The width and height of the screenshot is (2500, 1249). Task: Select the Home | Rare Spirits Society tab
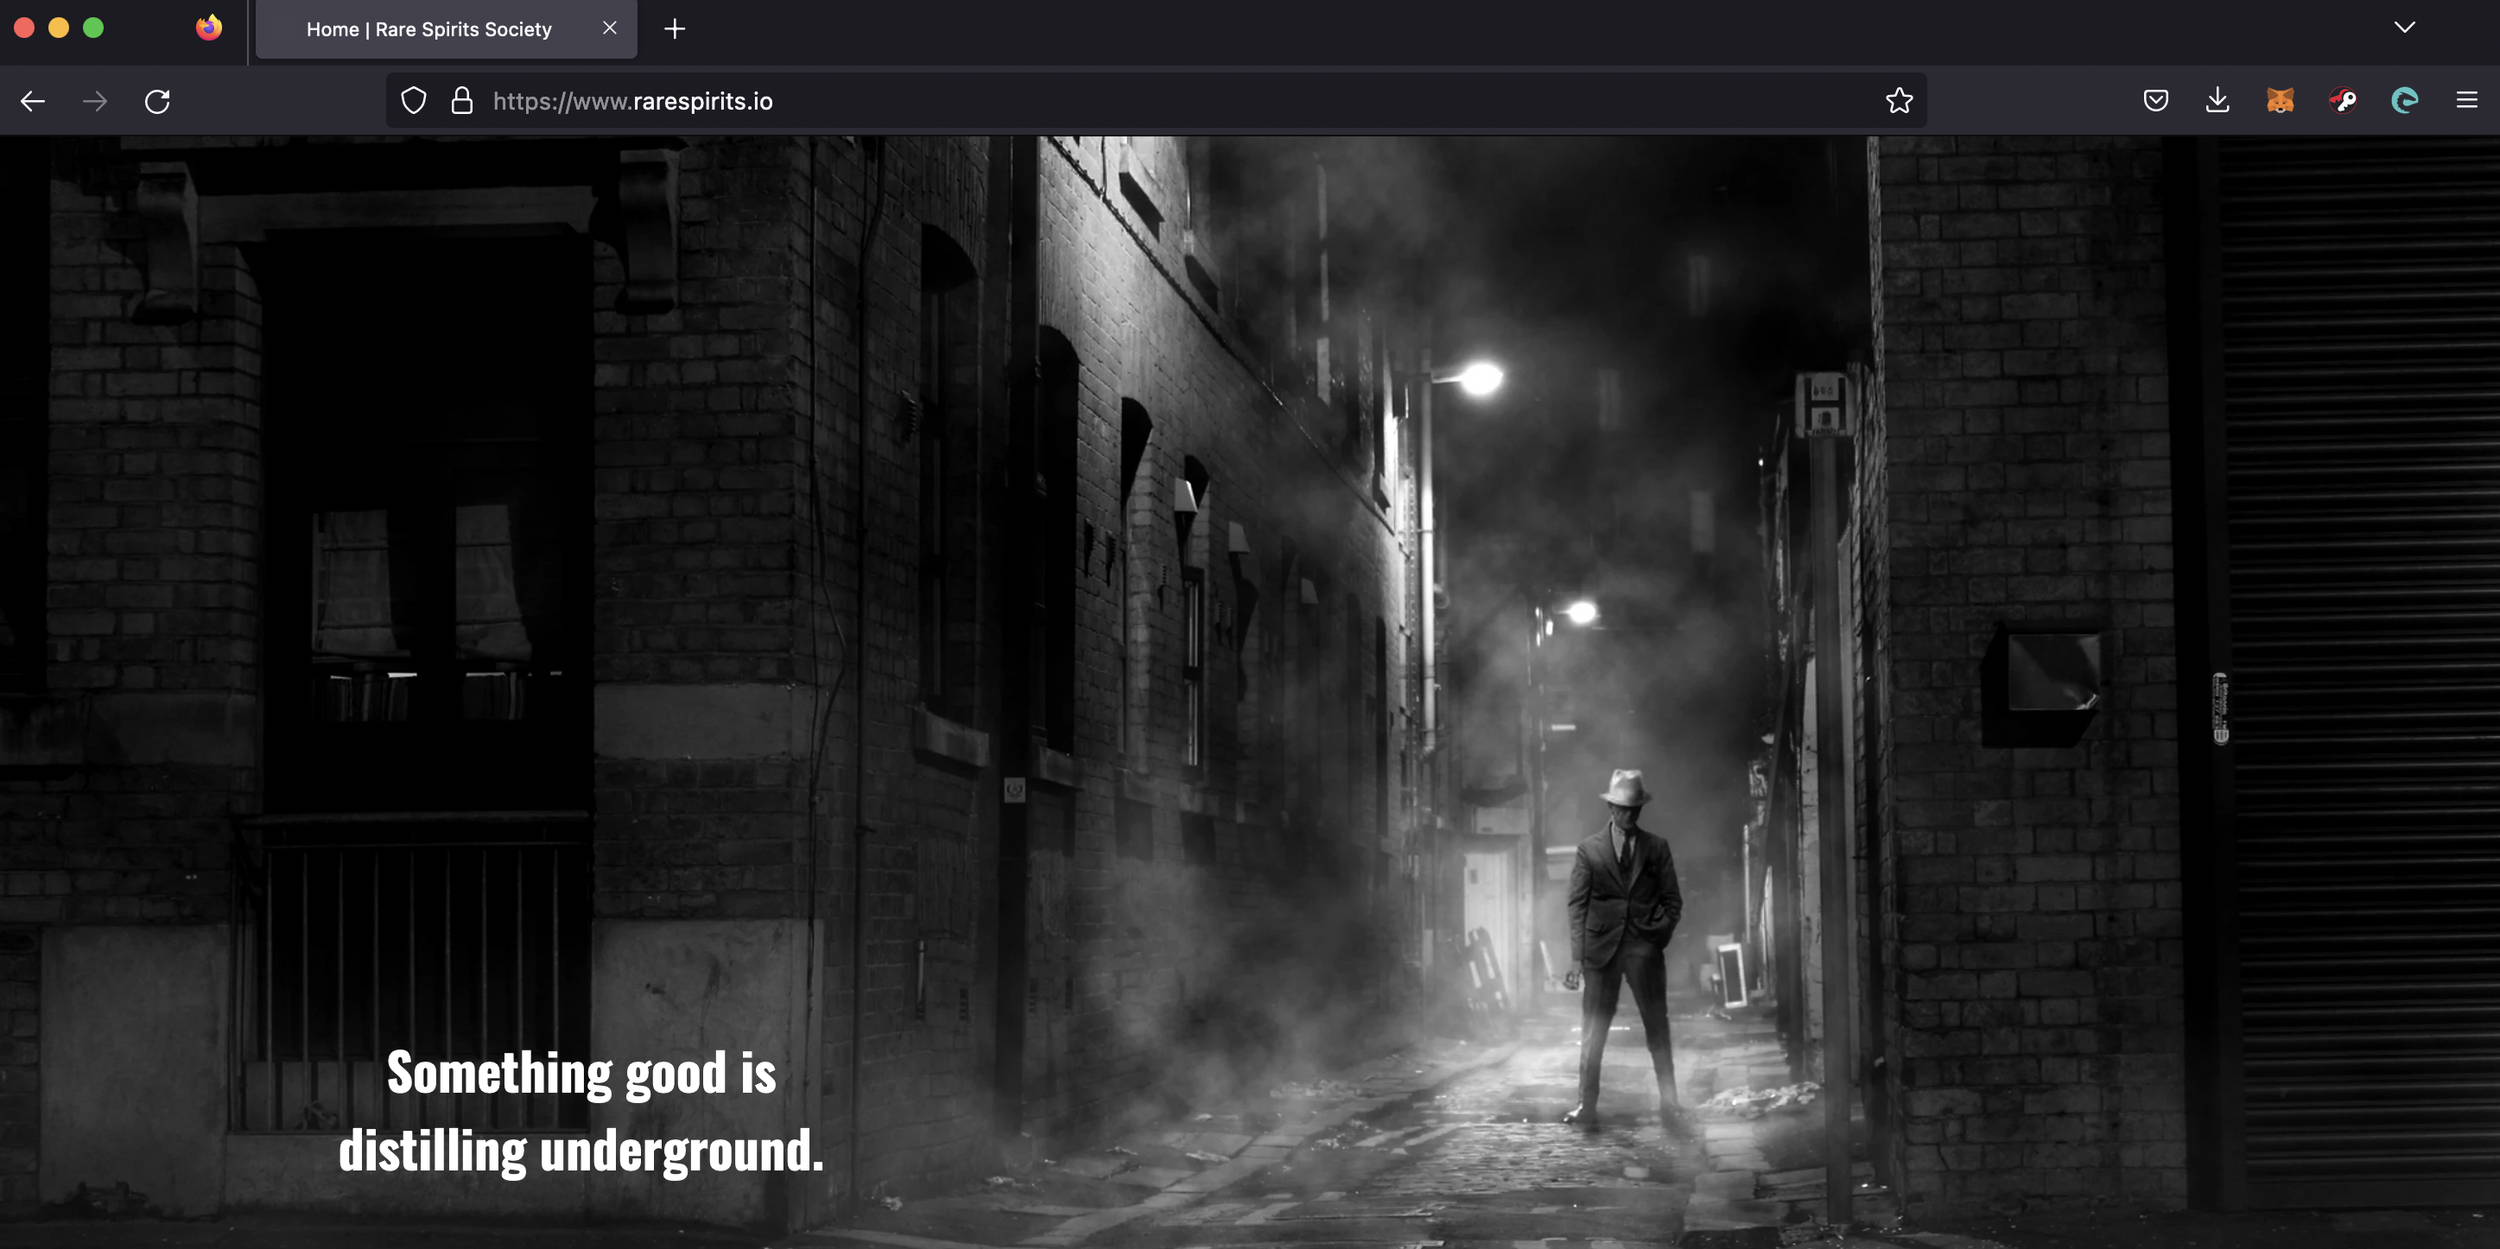(429, 30)
